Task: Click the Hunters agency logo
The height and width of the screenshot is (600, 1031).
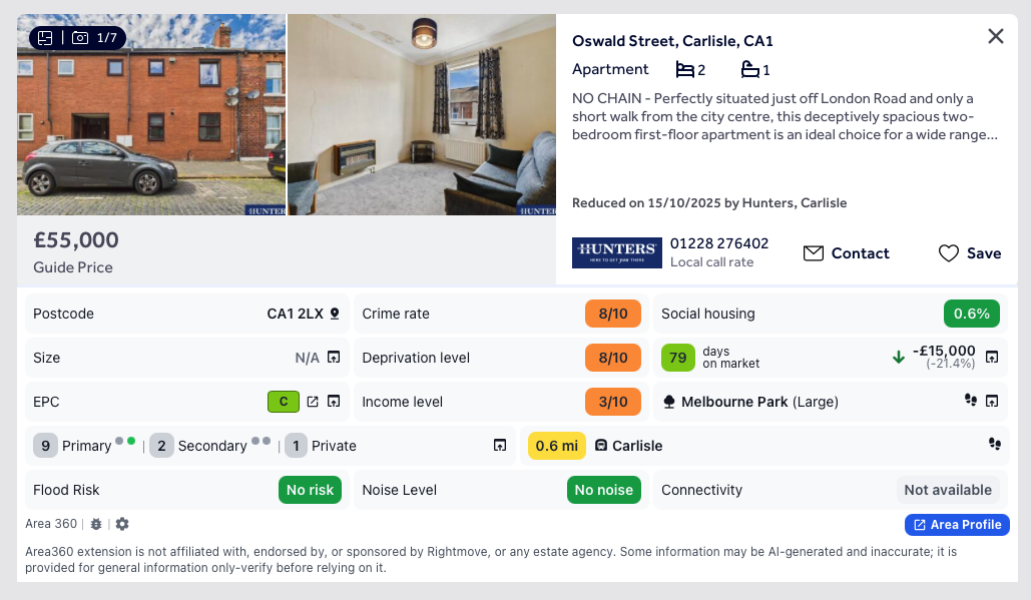Action: [x=616, y=253]
